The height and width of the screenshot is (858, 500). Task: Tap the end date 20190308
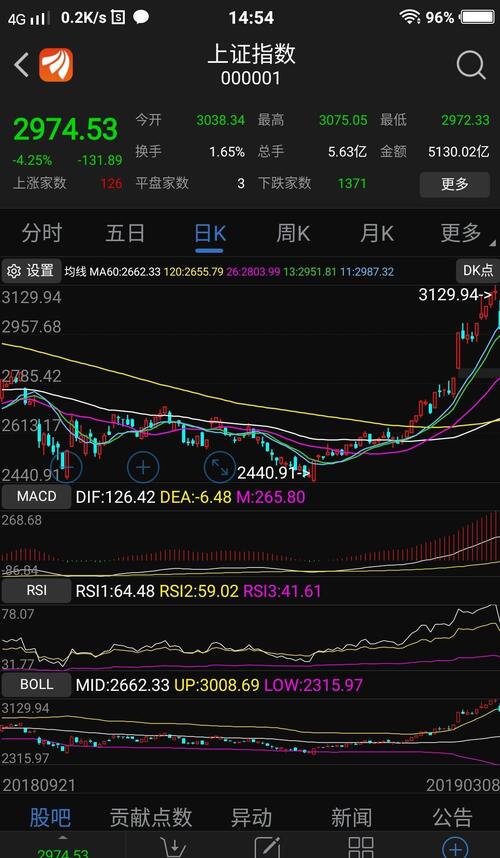[x=463, y=785]
